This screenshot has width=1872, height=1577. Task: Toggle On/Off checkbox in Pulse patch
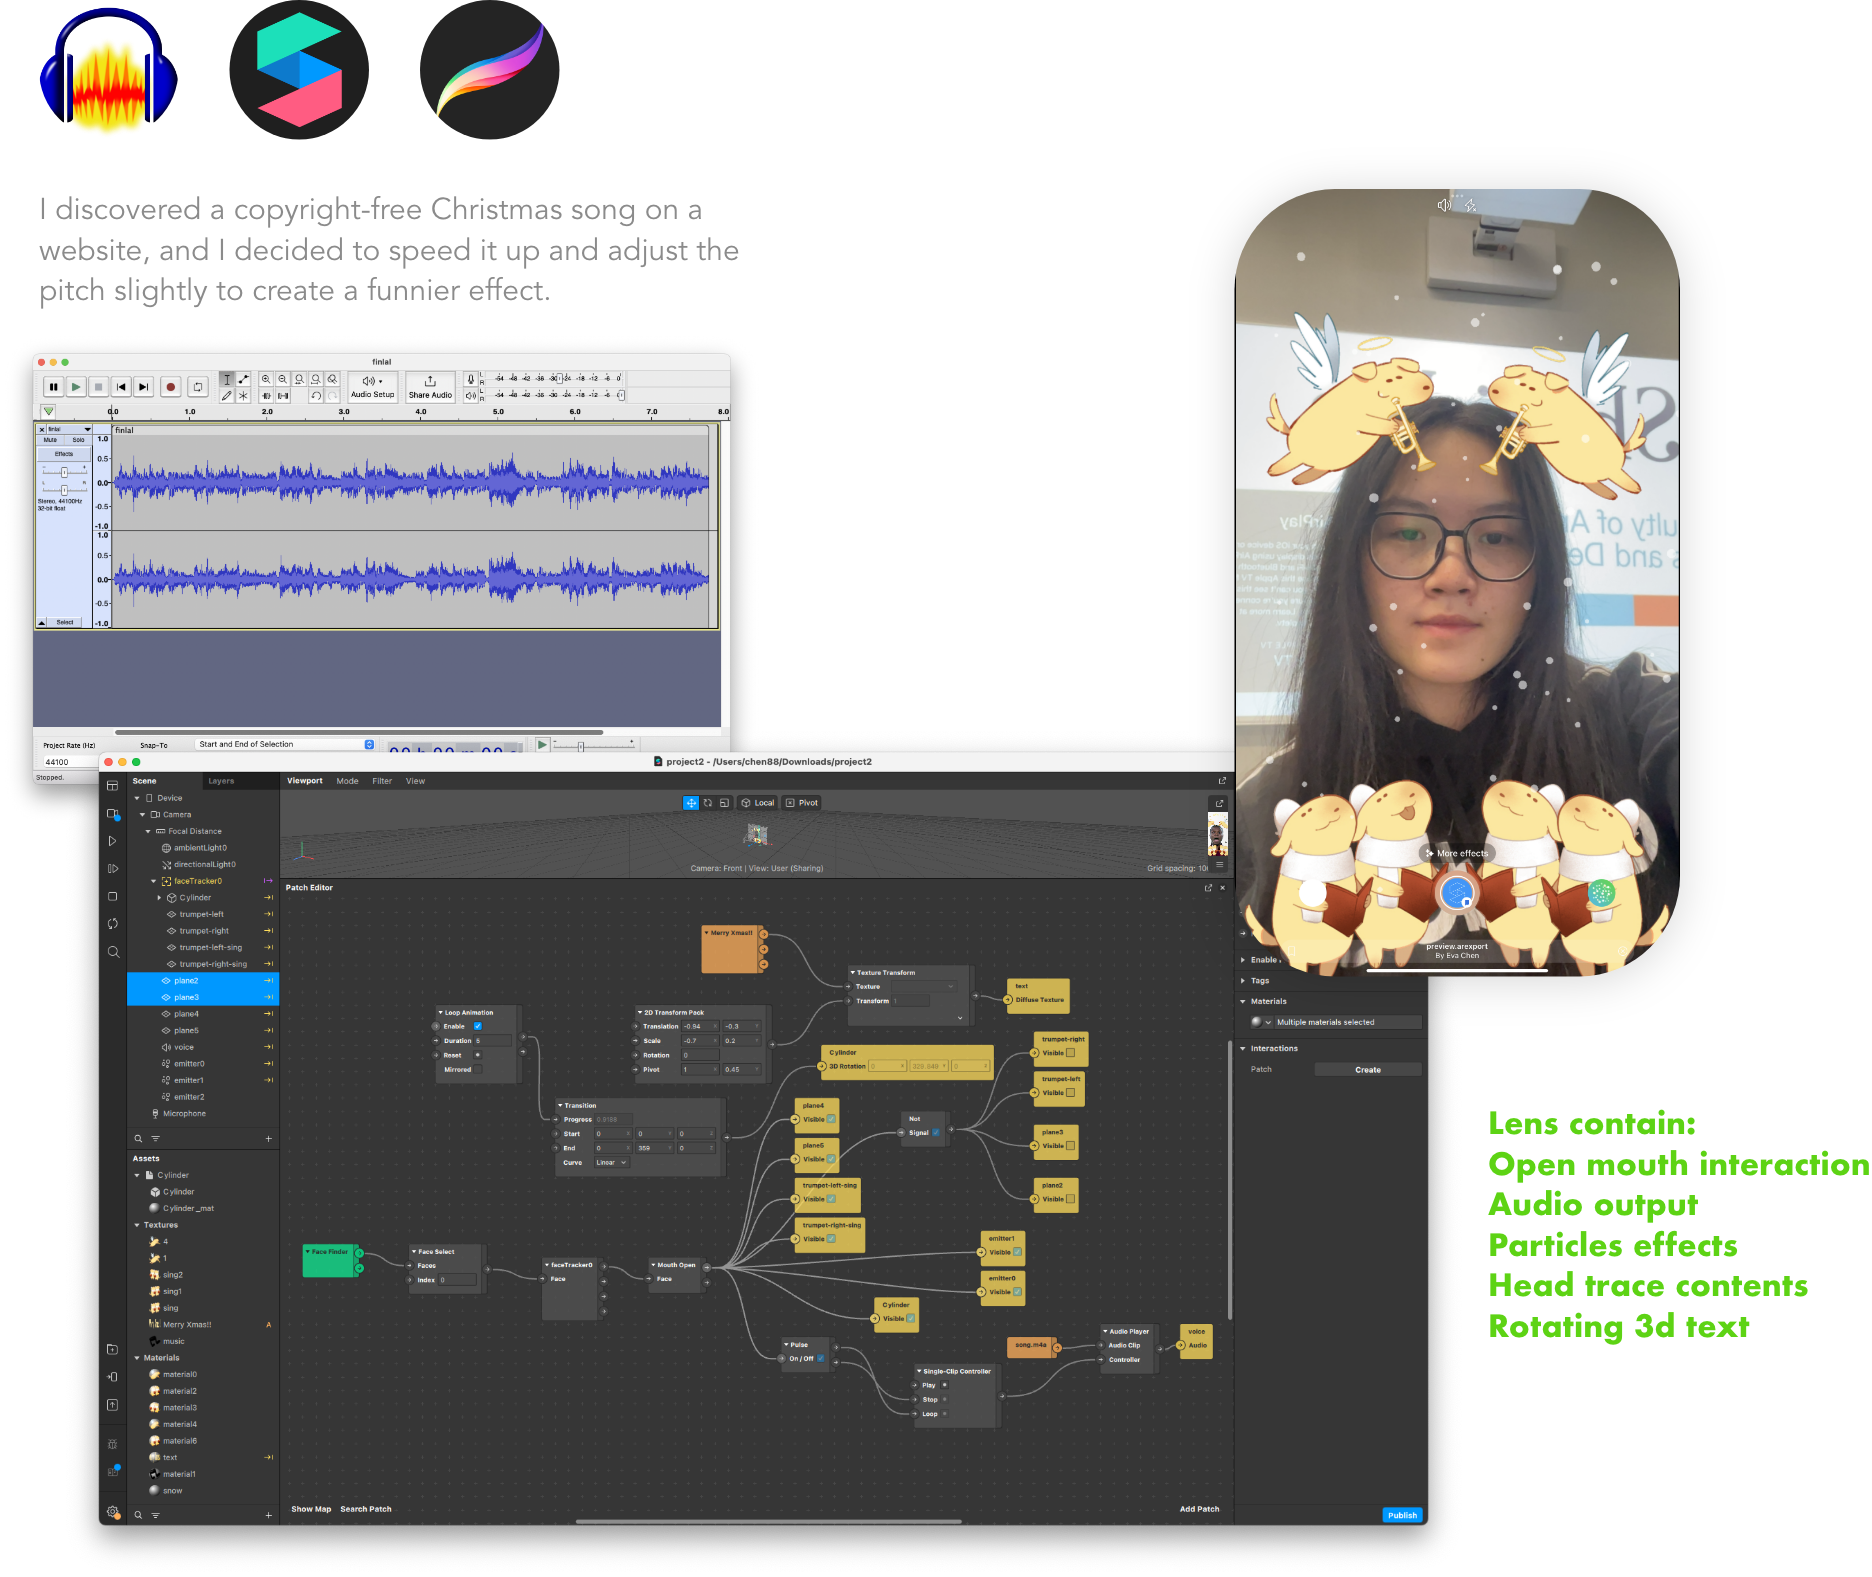[821, 1358]
